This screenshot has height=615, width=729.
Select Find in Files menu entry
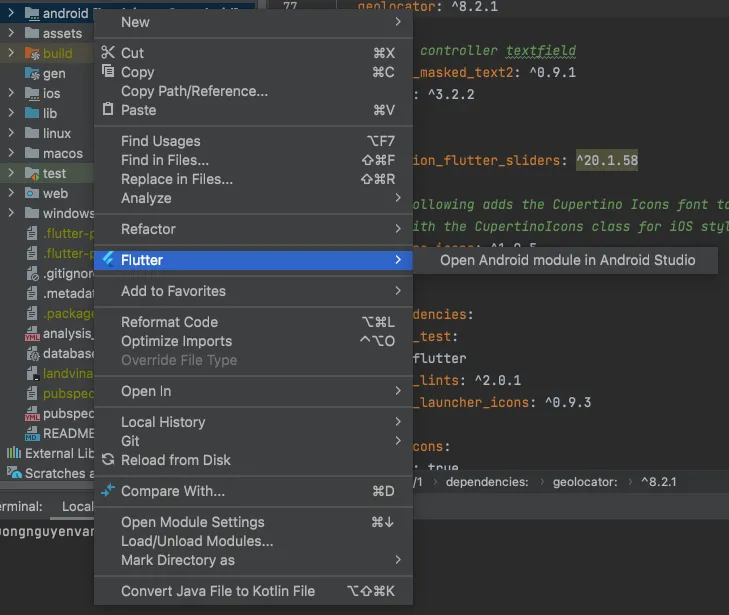click(x=165, y=160)
